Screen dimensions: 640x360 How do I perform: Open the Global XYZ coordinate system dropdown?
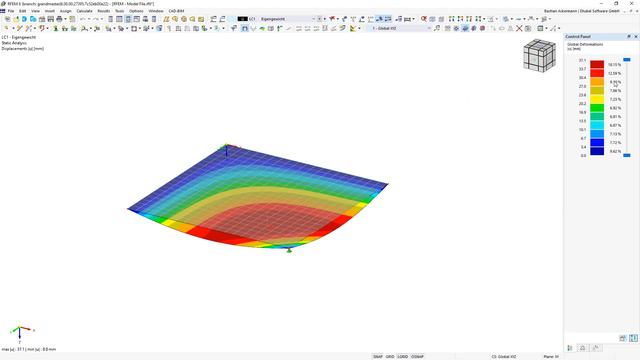(429, 29)
